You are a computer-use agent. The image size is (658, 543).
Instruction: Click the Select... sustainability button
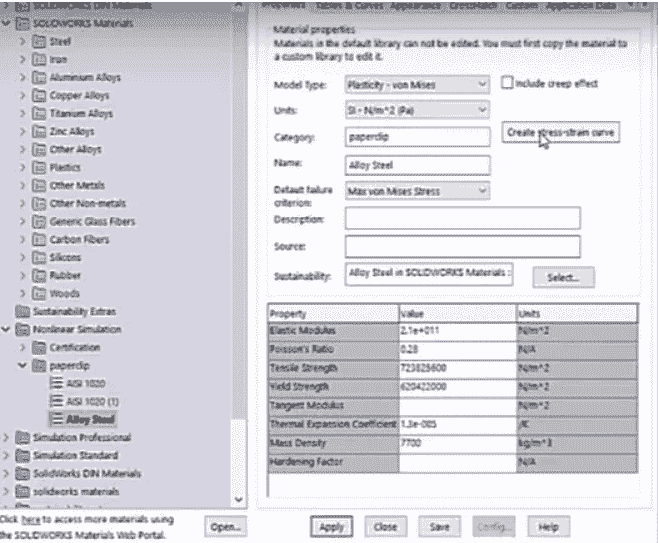point(563,277)
